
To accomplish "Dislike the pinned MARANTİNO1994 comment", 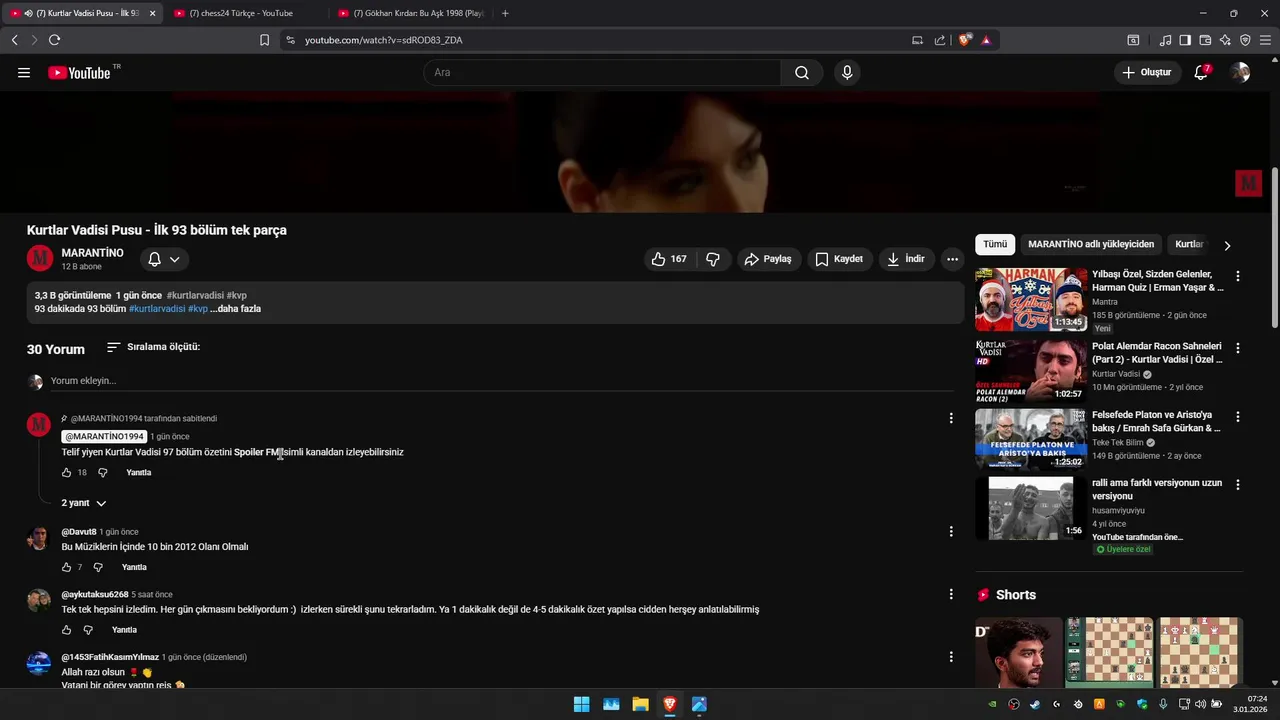I will 102,473.
